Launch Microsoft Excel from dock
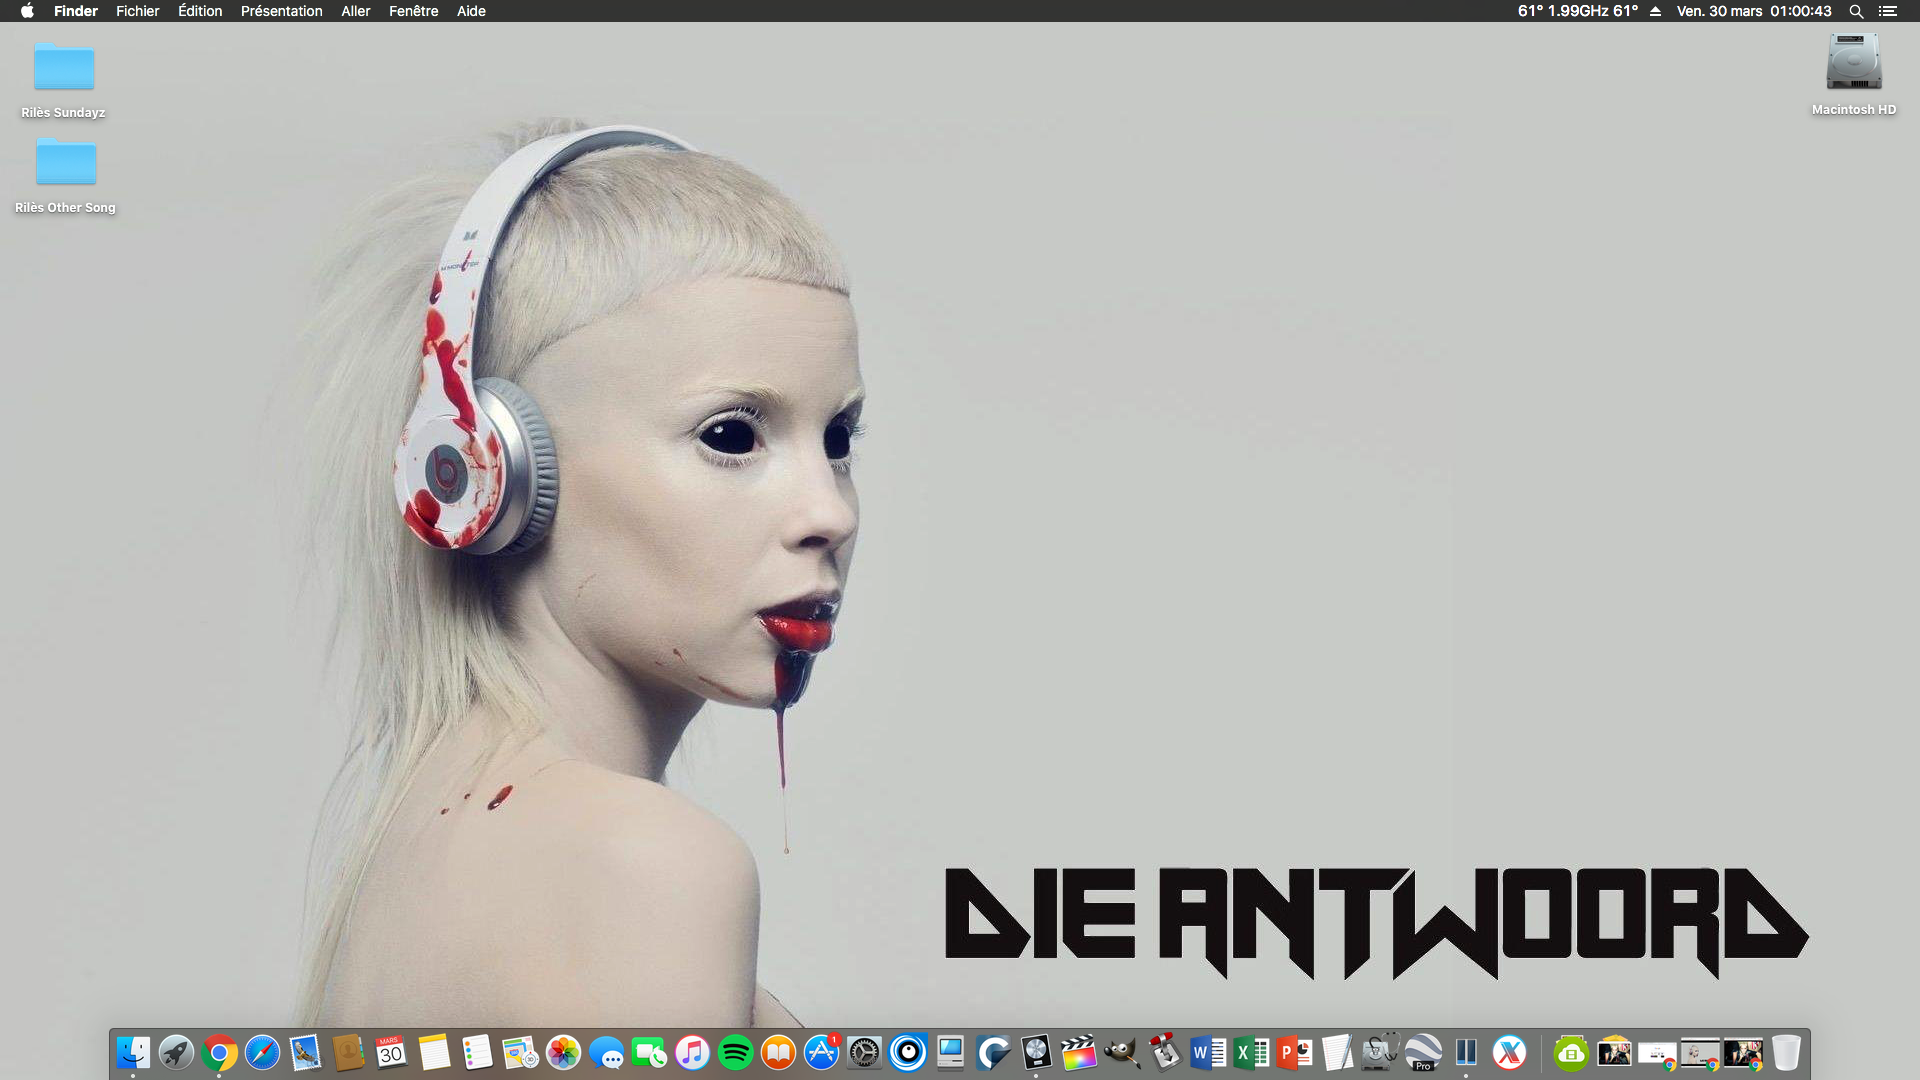 tap(1251, 1052)
